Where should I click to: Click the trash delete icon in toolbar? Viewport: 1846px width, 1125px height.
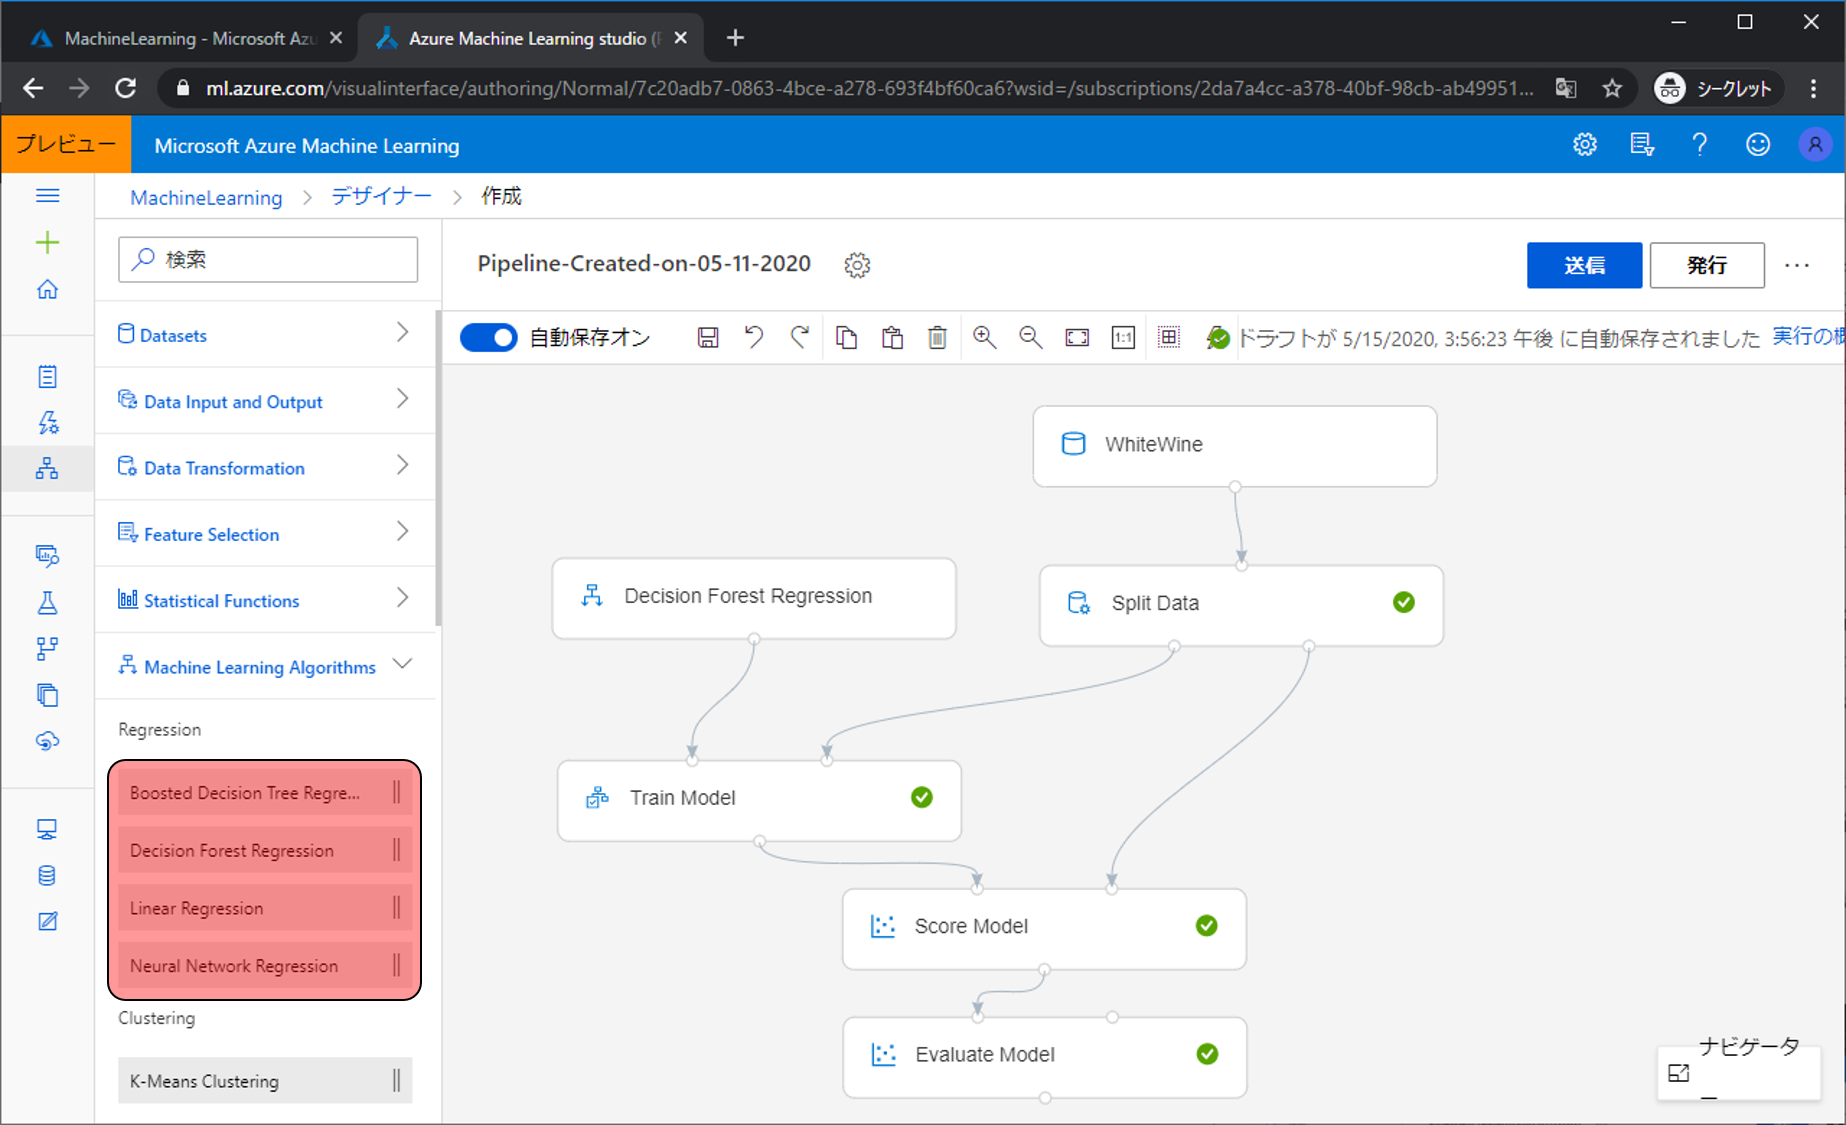(x=937, y=338)
